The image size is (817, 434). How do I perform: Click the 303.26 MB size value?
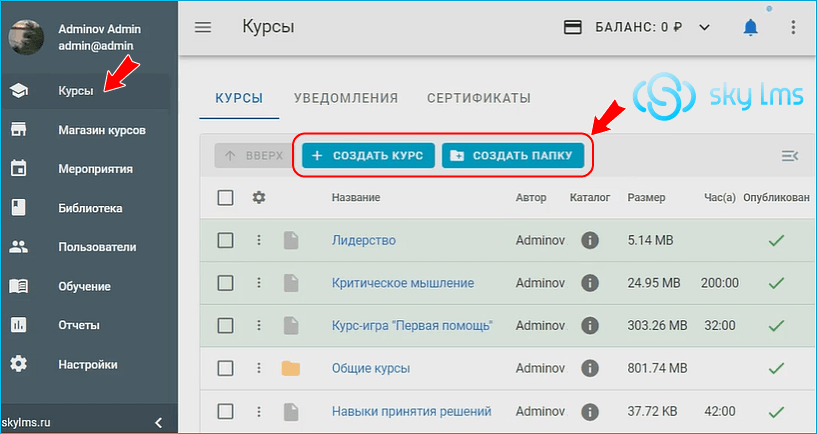coord(657,326)
